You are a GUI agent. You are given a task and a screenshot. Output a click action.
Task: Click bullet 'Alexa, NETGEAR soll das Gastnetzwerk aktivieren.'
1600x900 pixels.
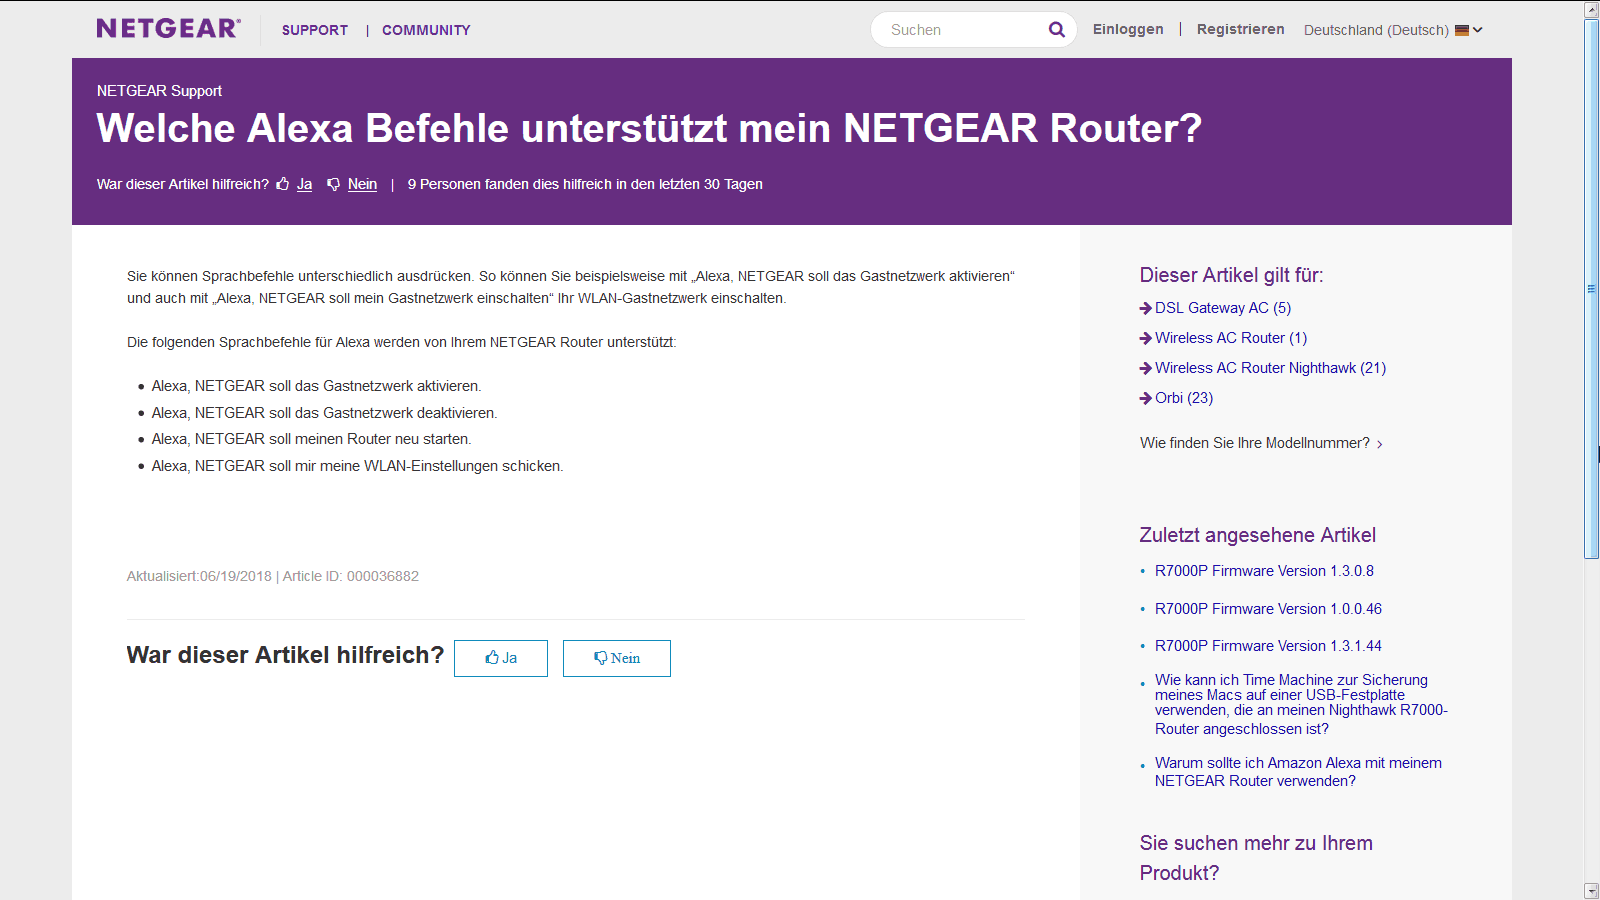(x=316, y=386)
